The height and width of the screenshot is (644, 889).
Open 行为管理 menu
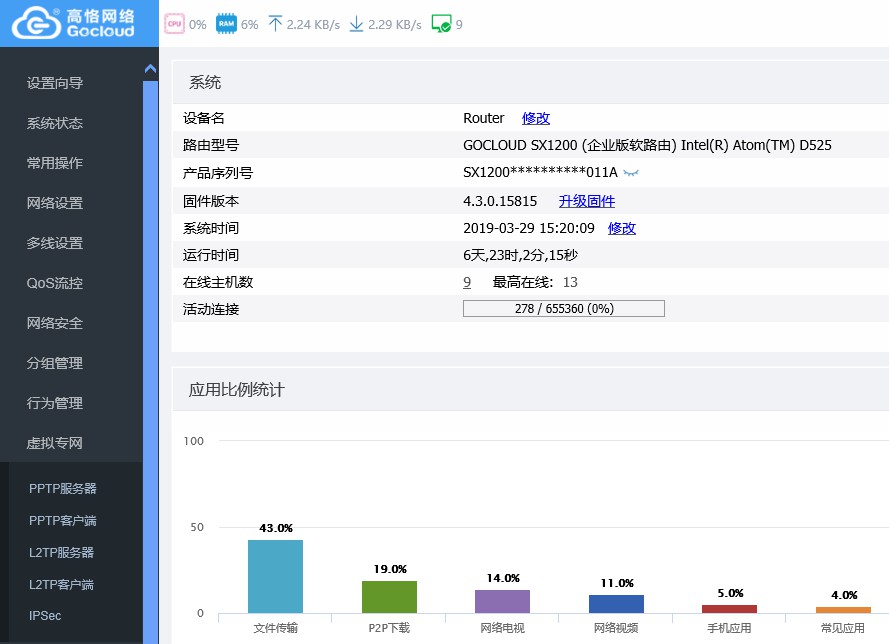pyautogui.click(x=55, y=403)
